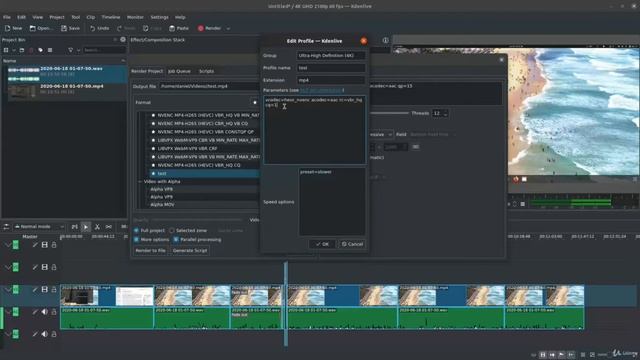Click the filter funnel icon in Project Bin

coord(71,50)
